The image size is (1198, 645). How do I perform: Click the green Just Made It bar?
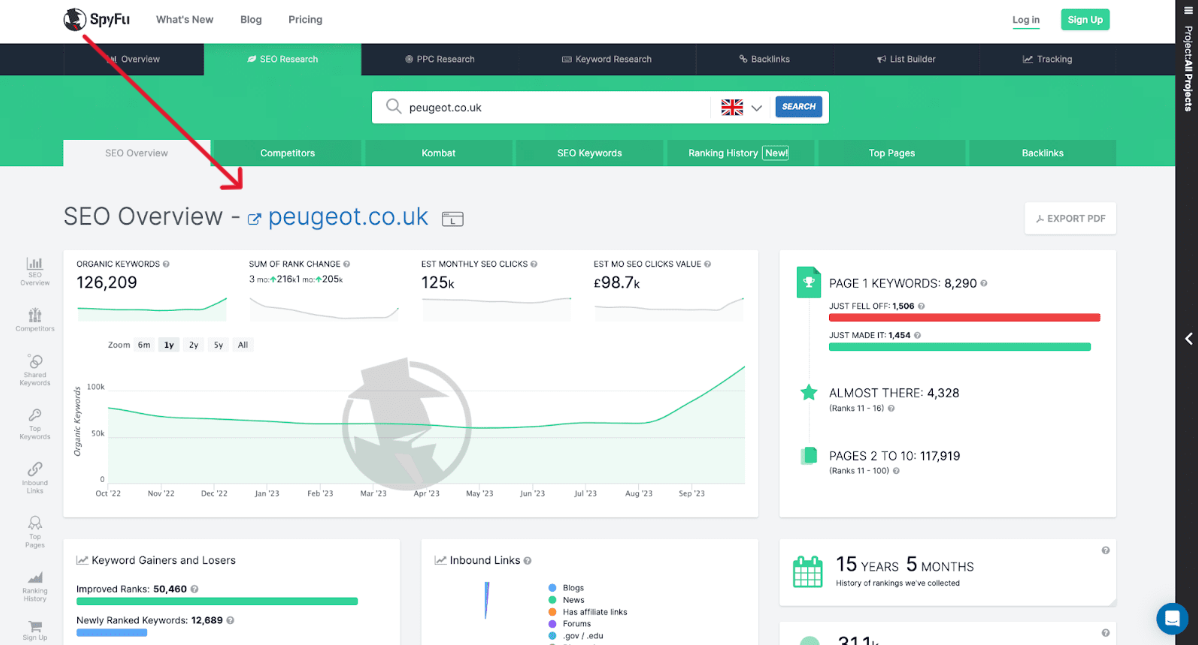click(960, 347)
